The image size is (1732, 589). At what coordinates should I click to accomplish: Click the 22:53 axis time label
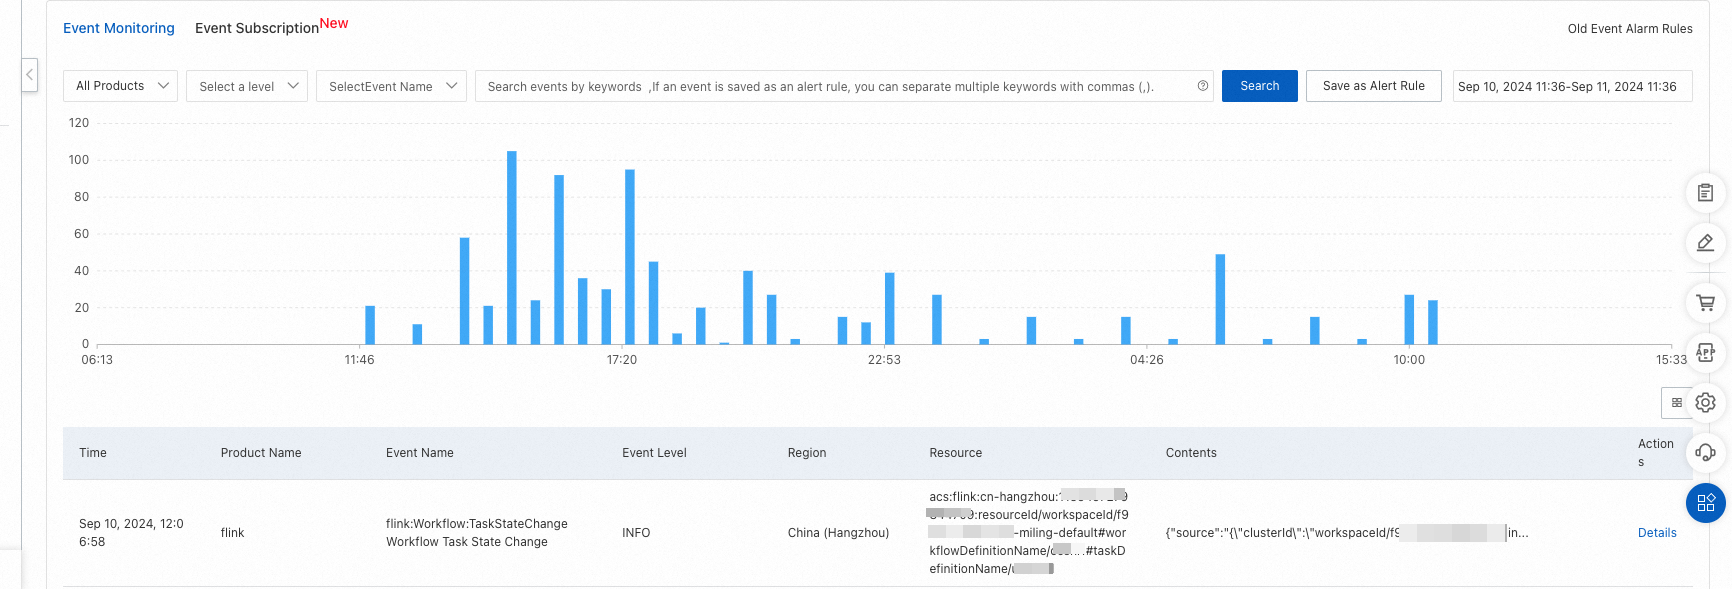[x=884, y=360]
